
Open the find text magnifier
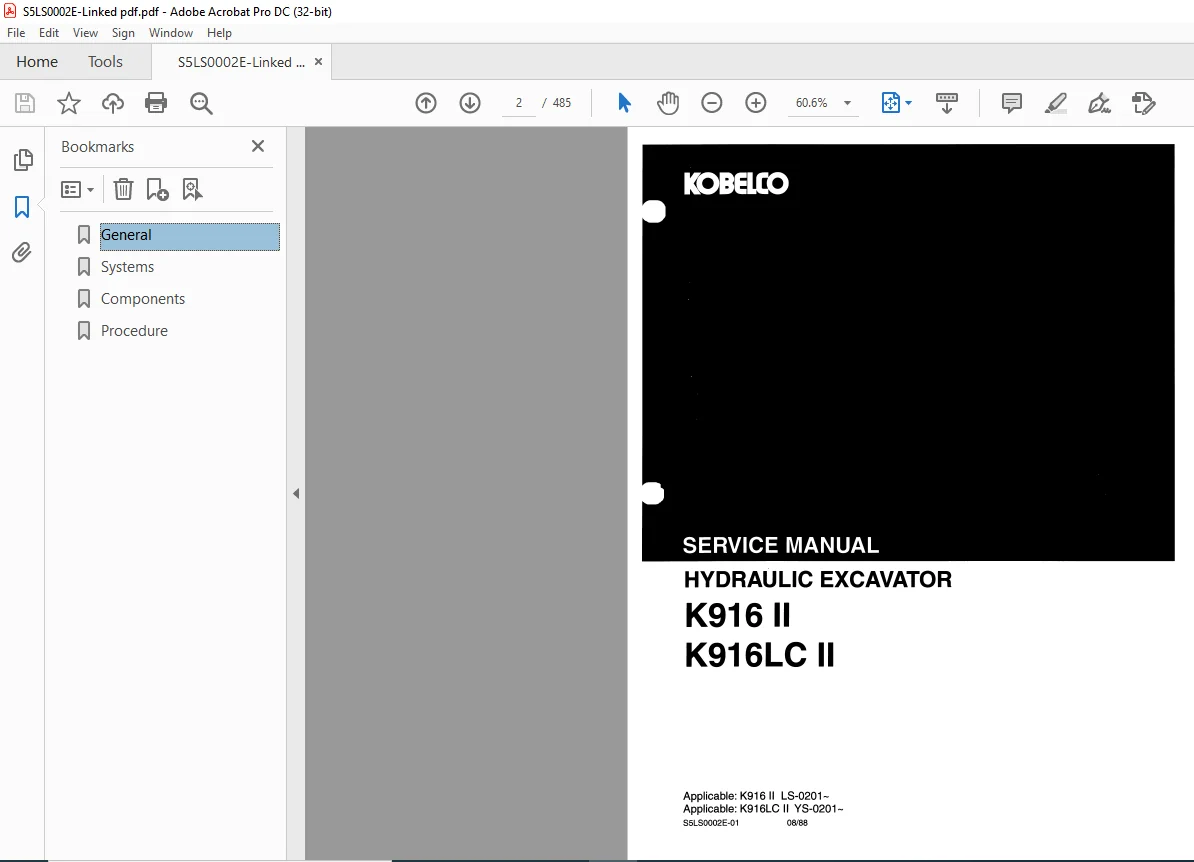201,103
